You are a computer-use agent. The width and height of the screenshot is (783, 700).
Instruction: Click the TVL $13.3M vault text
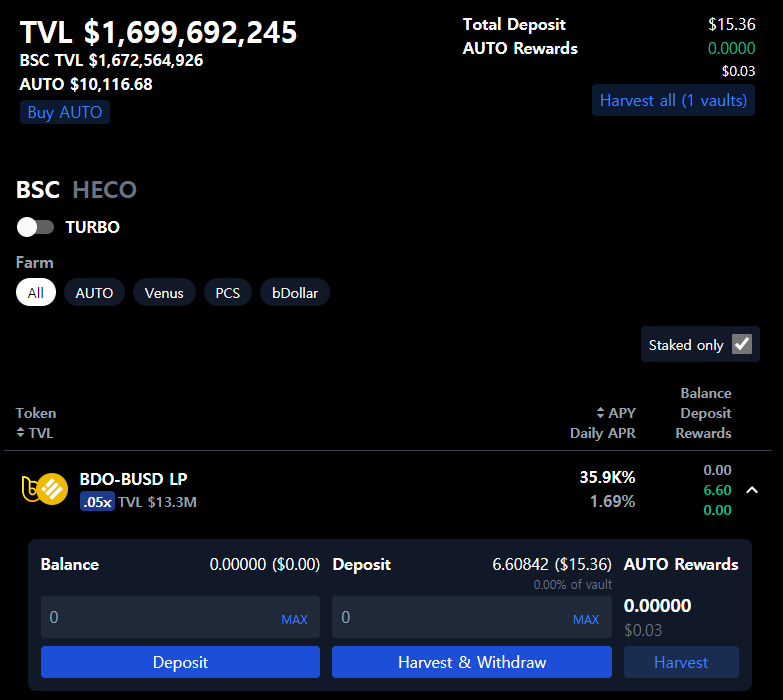(x=157, y=502)
